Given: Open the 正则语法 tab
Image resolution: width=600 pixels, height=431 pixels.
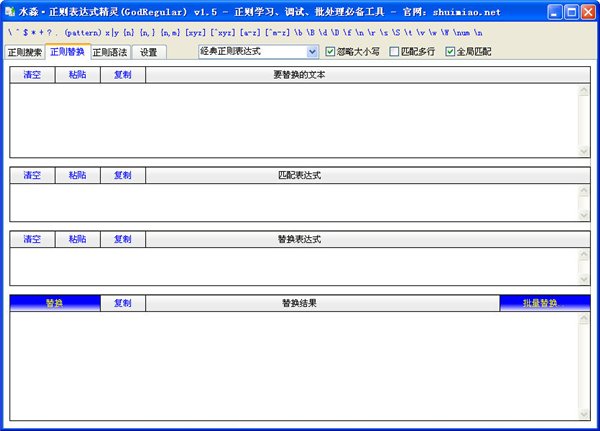Looking at the screenshot, I should [110, 52].
